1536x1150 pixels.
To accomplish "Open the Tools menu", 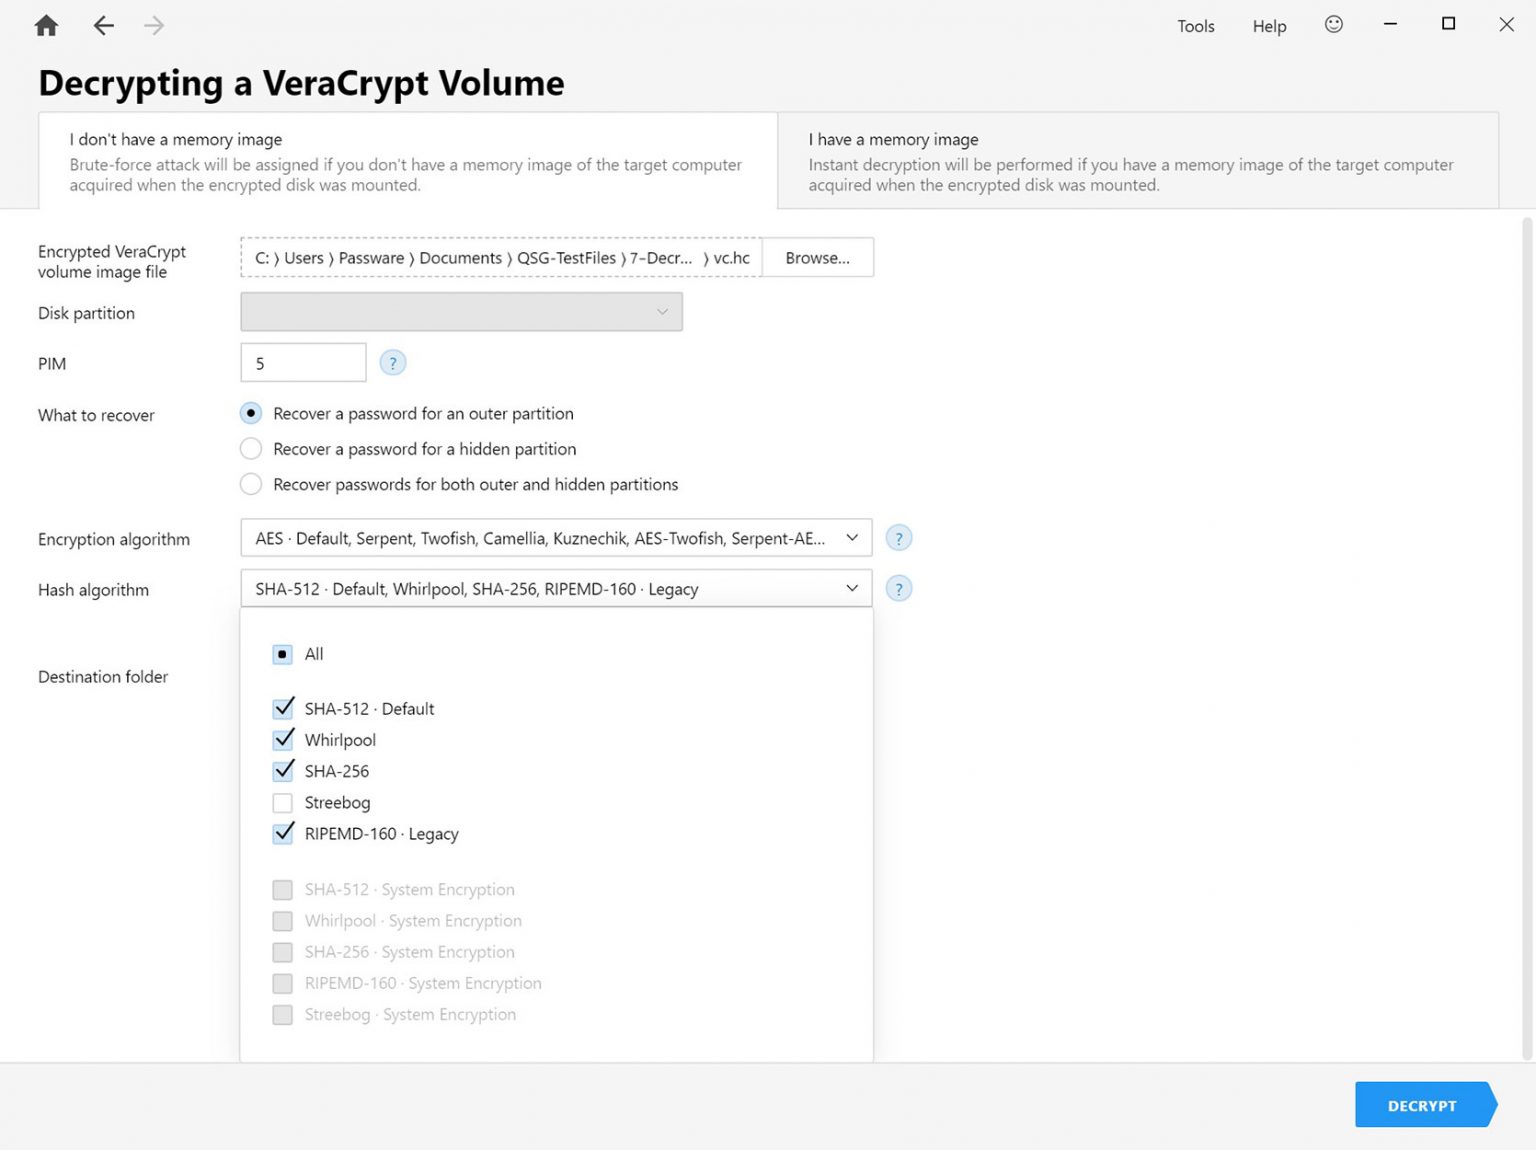I will [x=1196, y=25].
